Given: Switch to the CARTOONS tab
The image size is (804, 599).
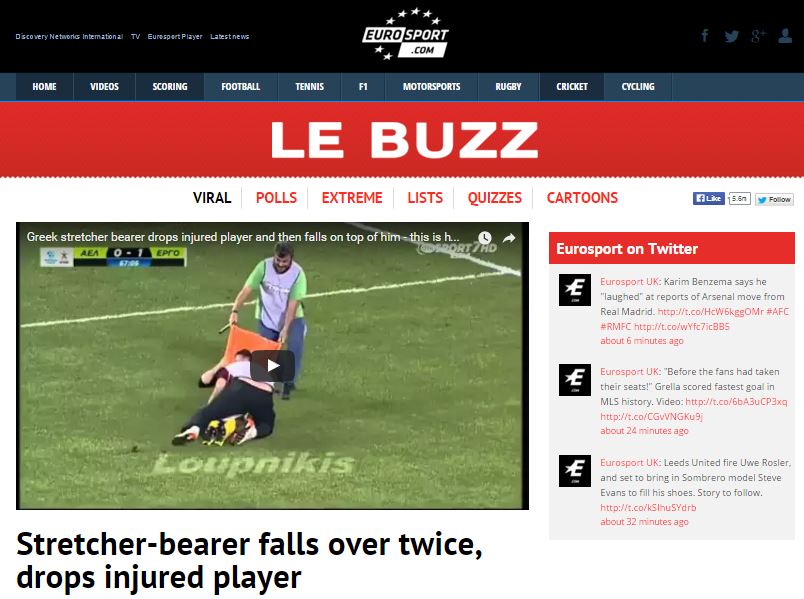Looking at the screenshot, I should pyautogui.click(x=582, y=198).
